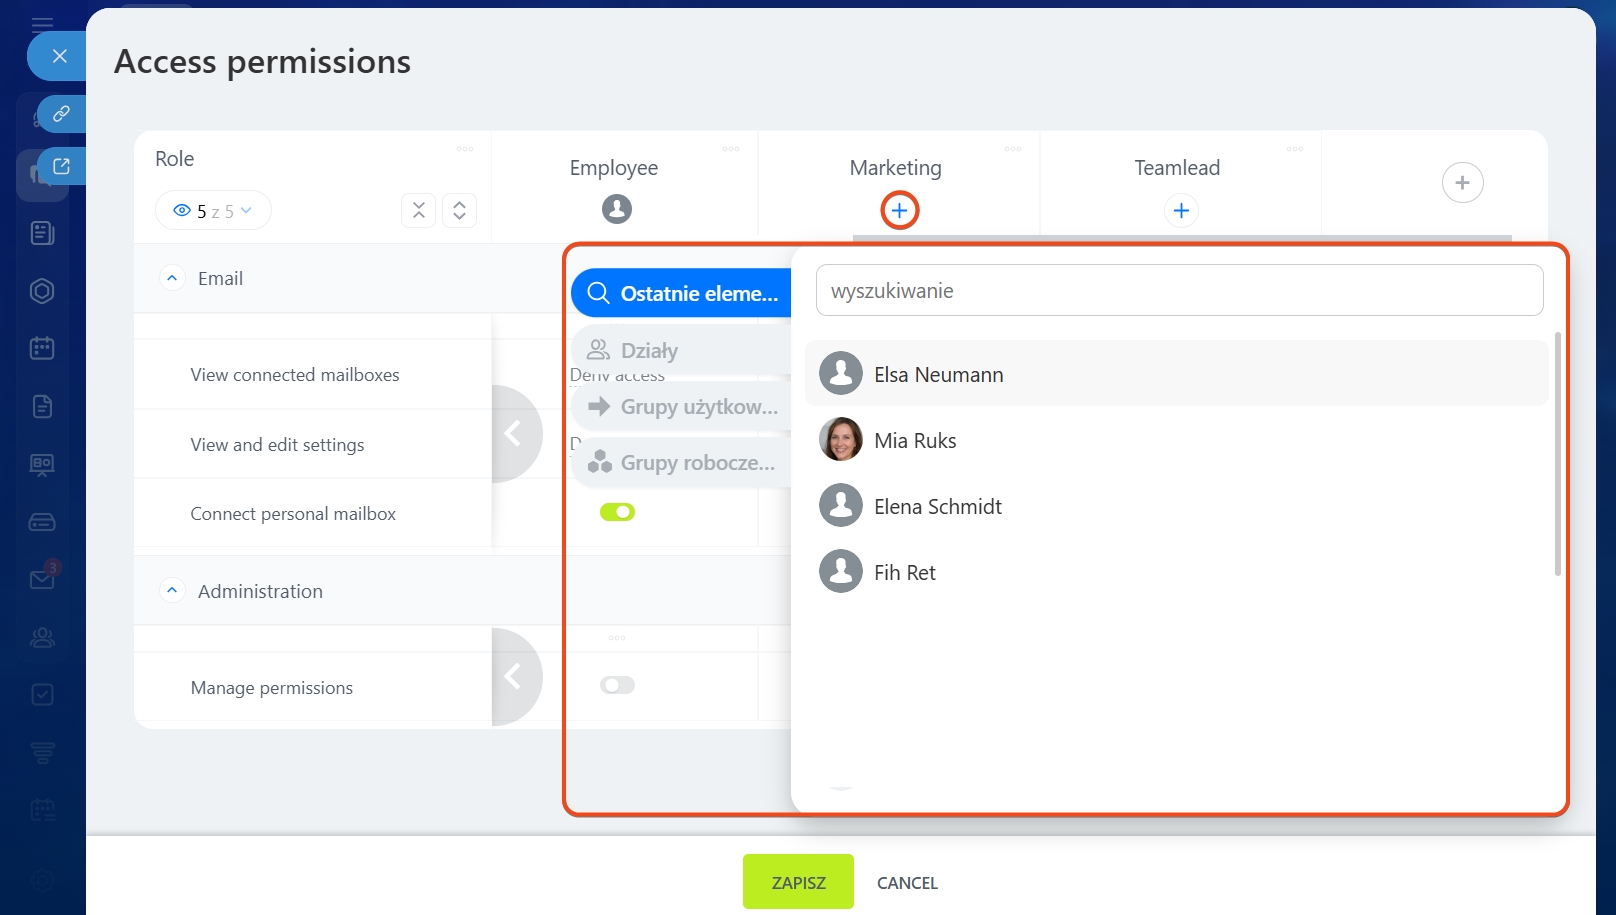Select Fih Ret from the list
Image resolution: width=1616 pixels, height=915 pixels.
tap(1176, 572)
